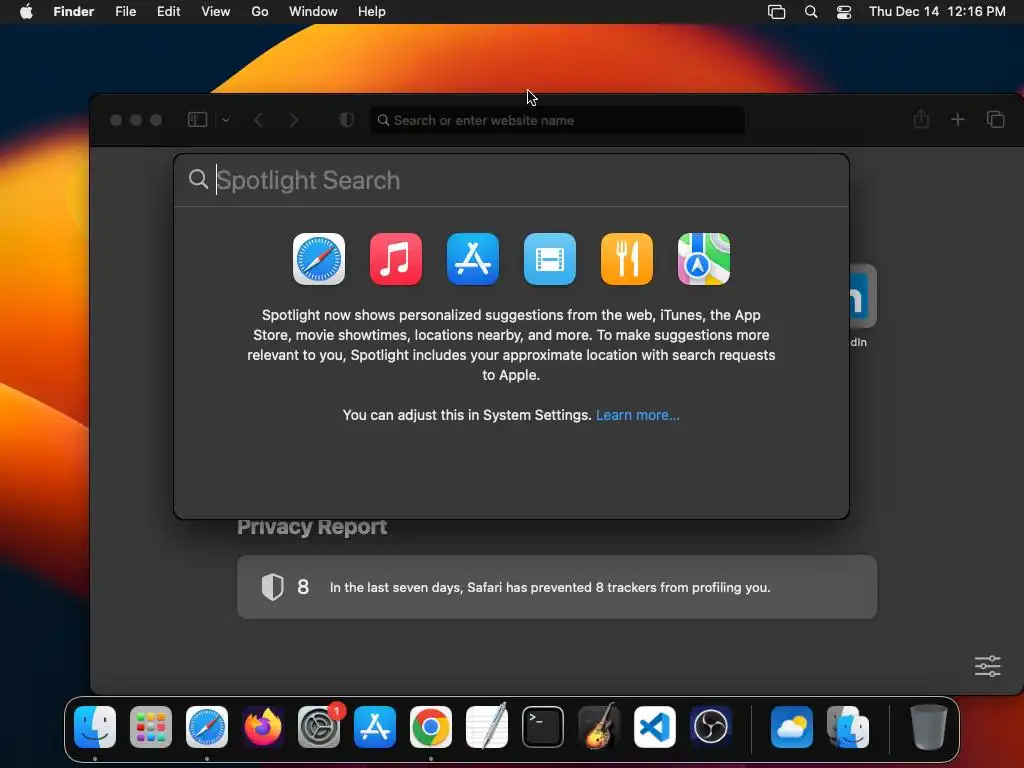Open Finder from the Dock
The image size is (1024, 768).
95,727
